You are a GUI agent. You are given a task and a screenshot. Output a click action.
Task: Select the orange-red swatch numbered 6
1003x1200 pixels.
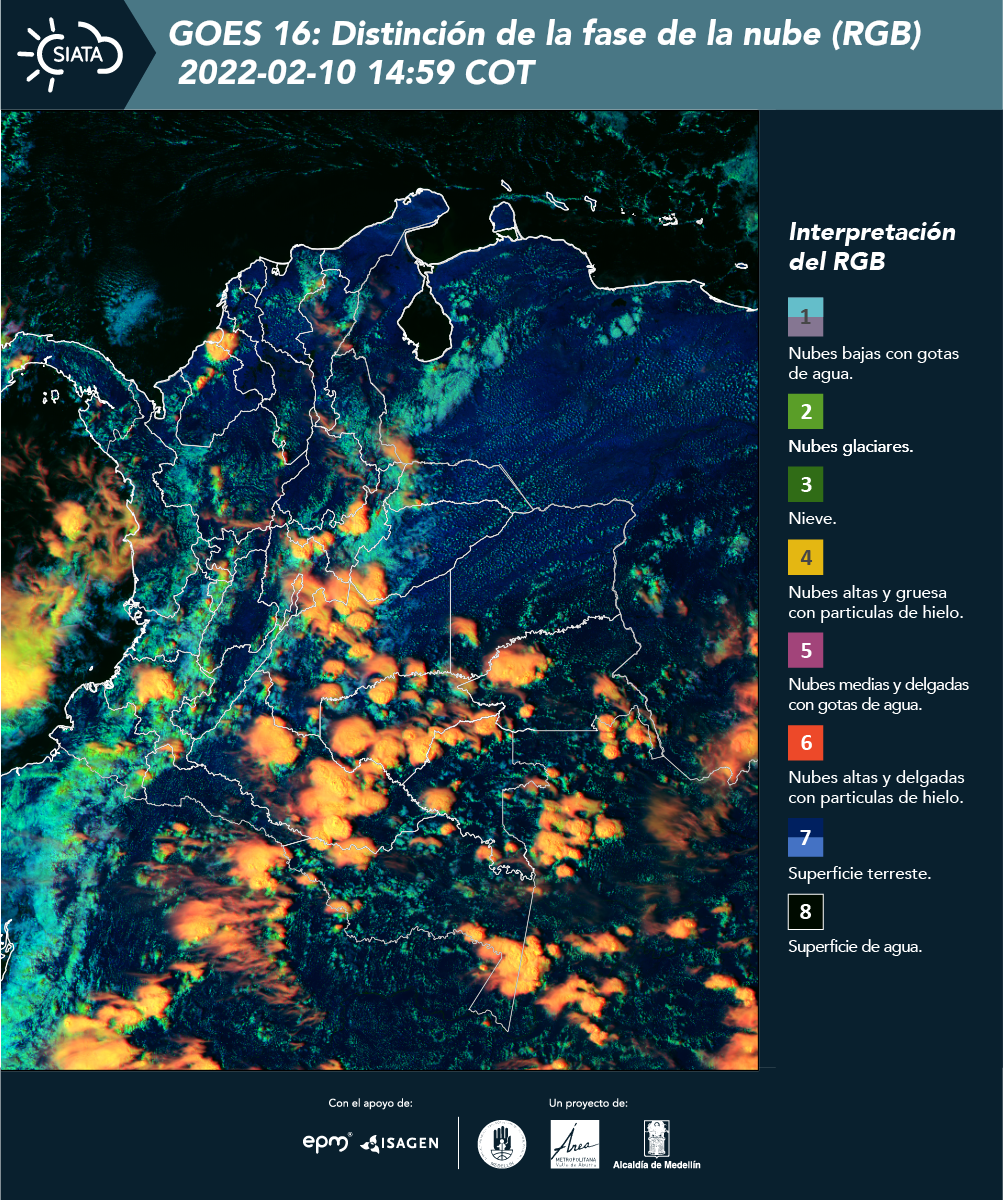[x=805, y=743]
